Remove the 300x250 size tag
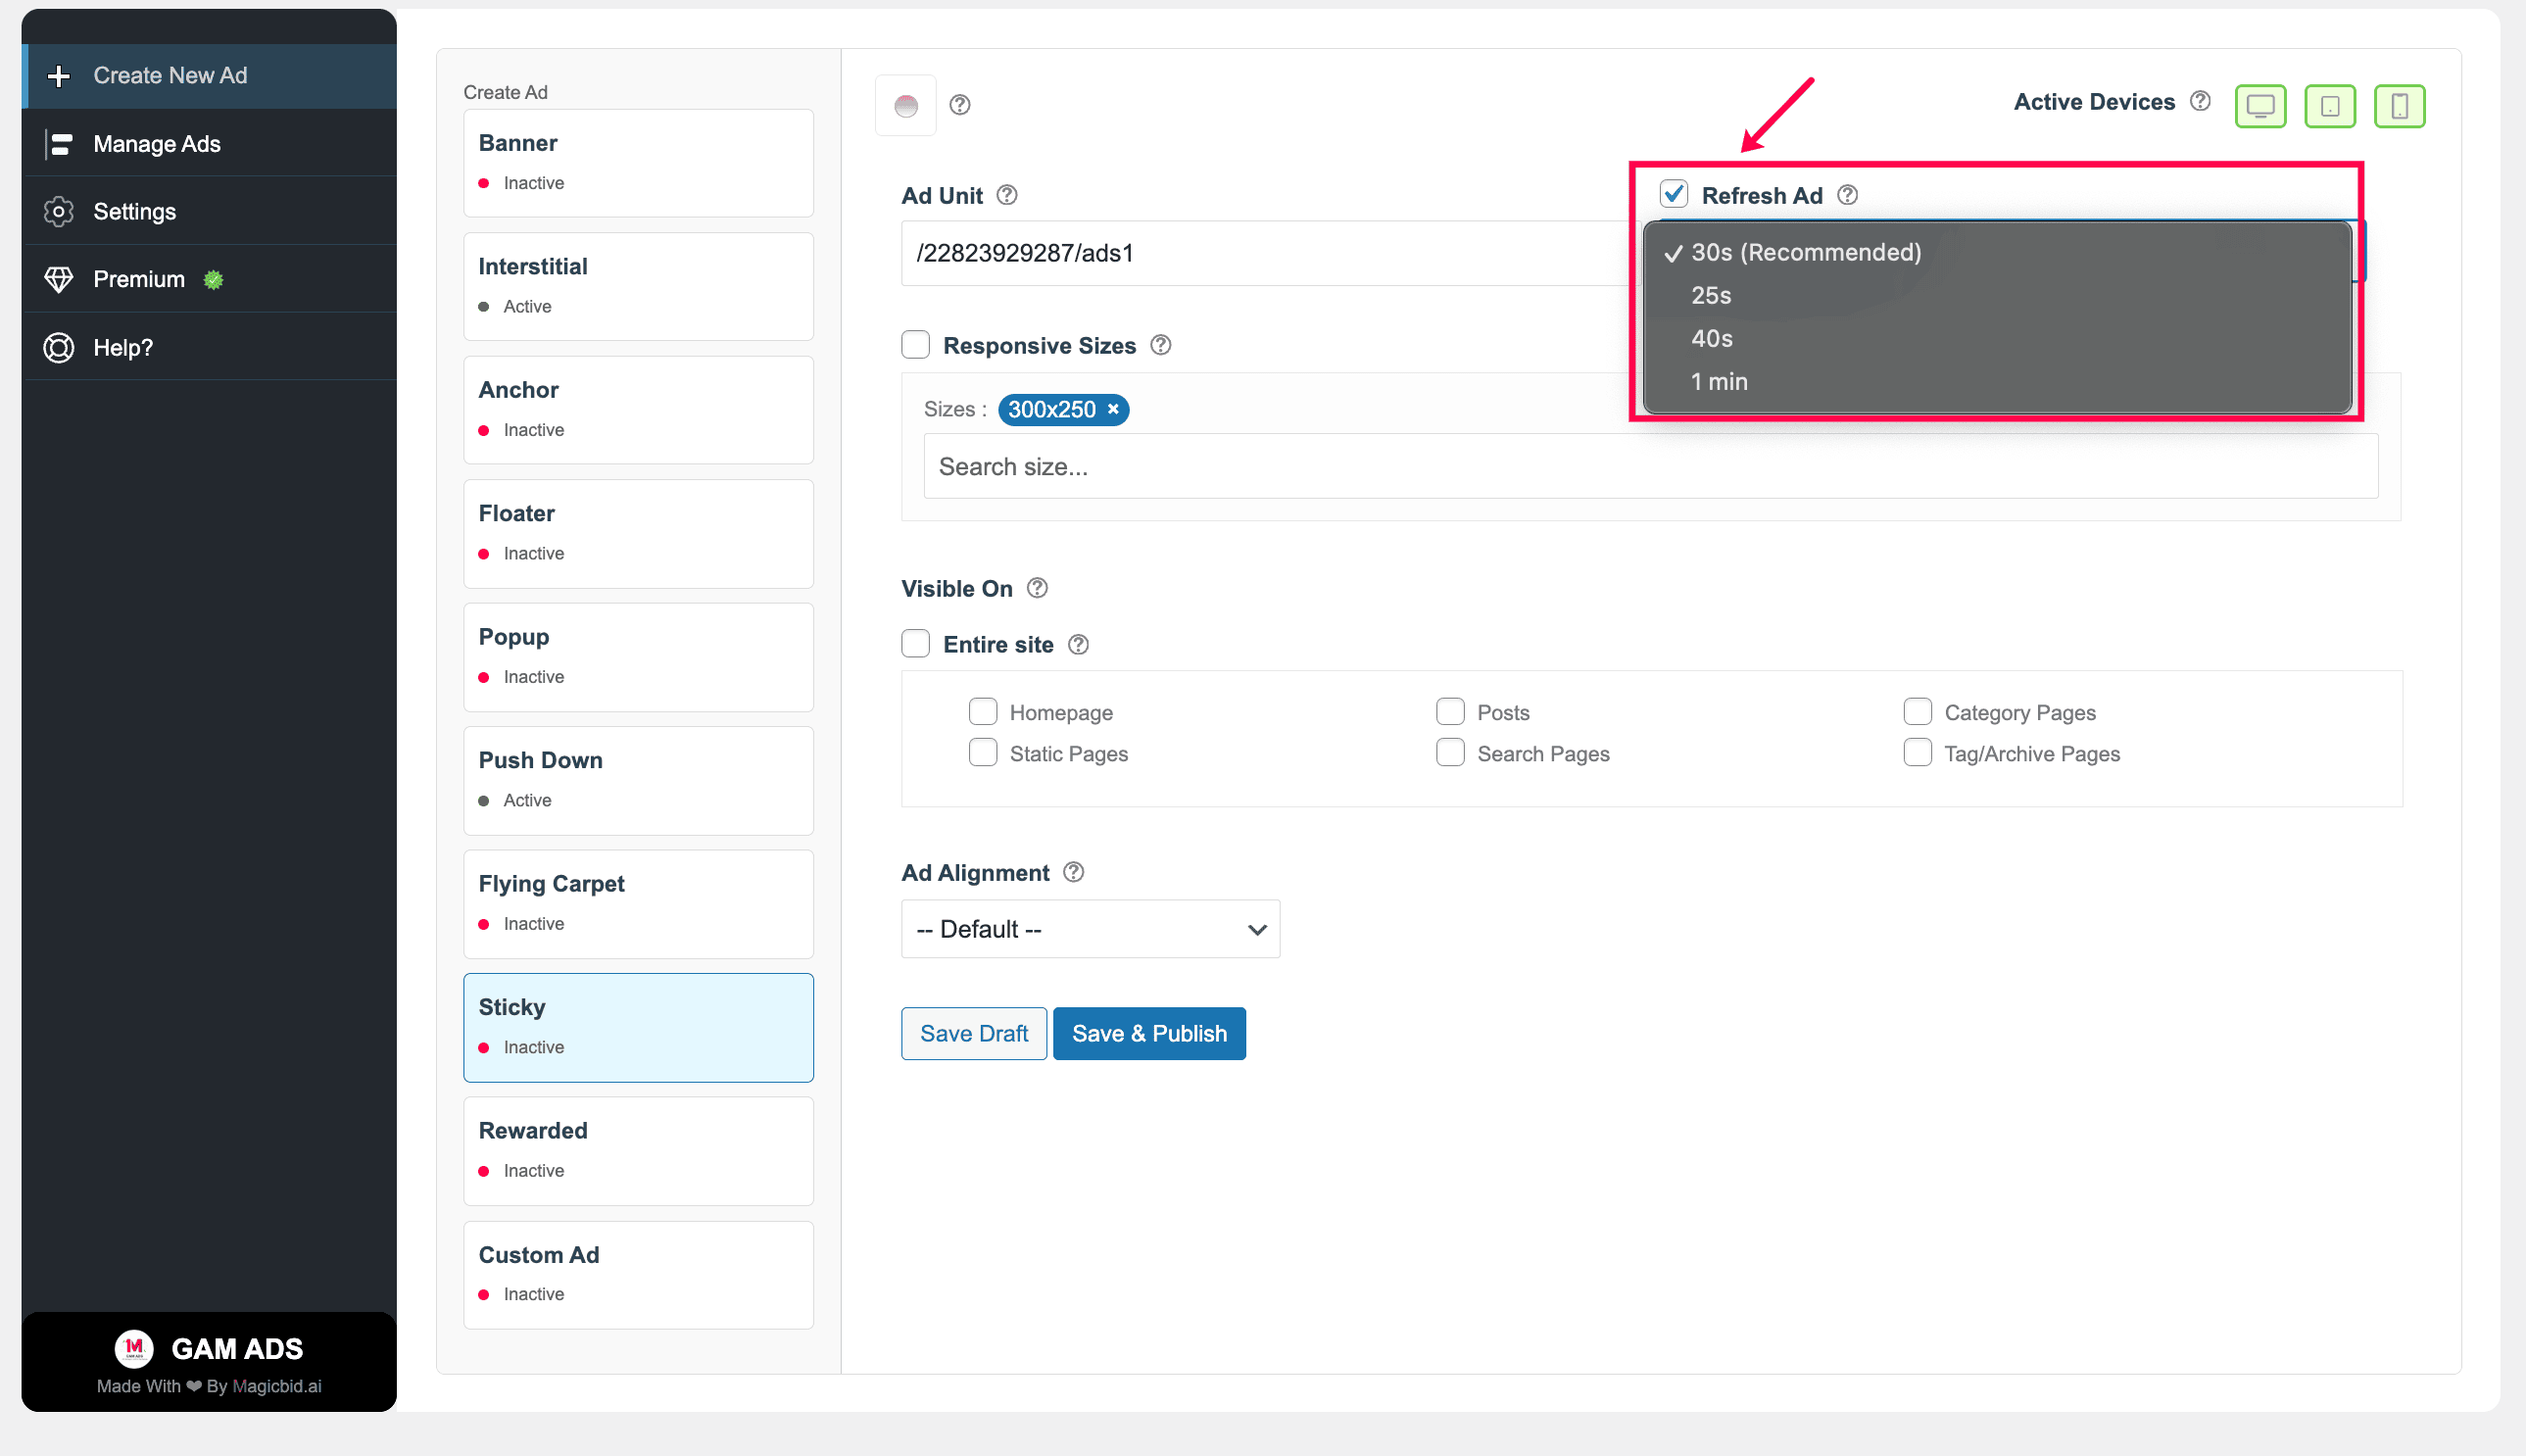Viewport: 2526px width, 1456px height. 1113,409
